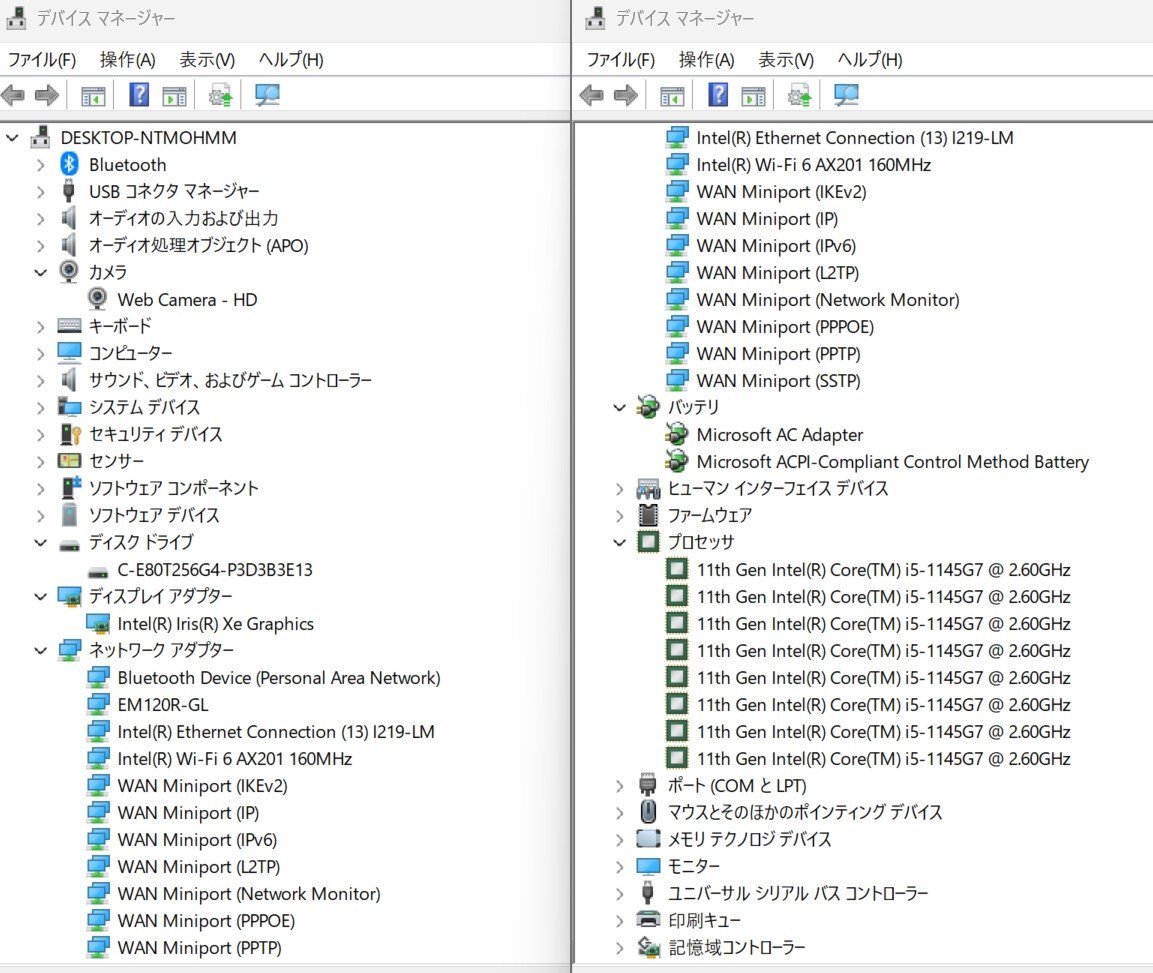The width and height of the screenshot is (1153, 973).
Task: Select オーディオの入力および出力 category
Action: pos(184,218)
